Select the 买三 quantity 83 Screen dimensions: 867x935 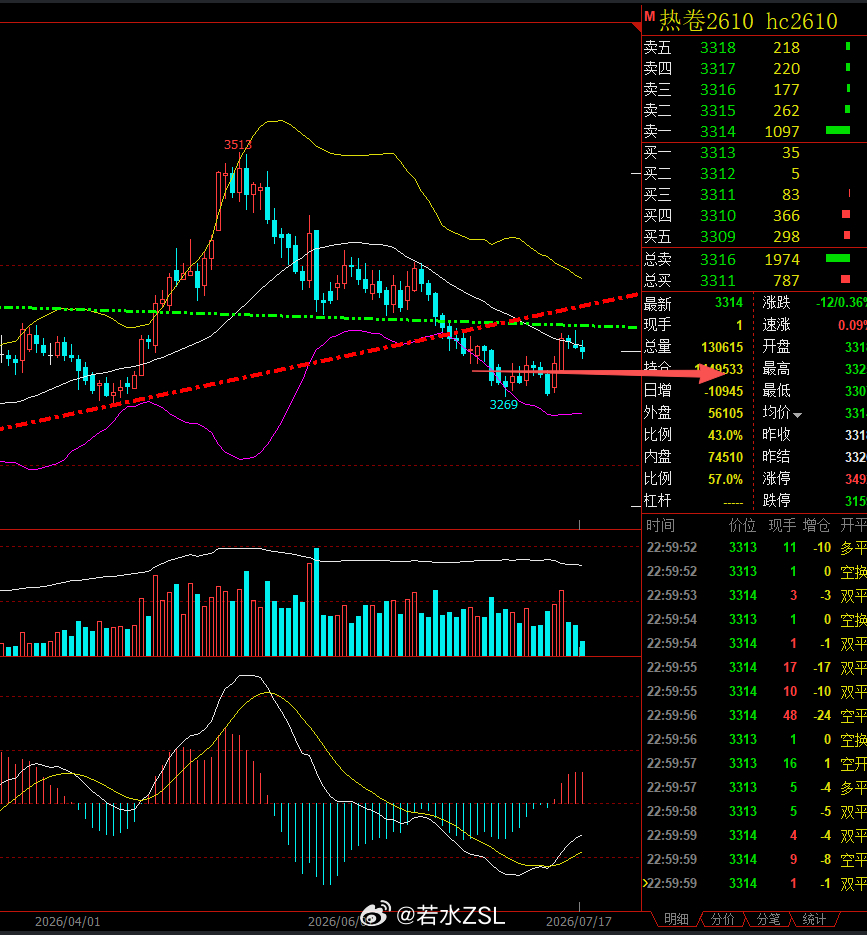point(791,194)
